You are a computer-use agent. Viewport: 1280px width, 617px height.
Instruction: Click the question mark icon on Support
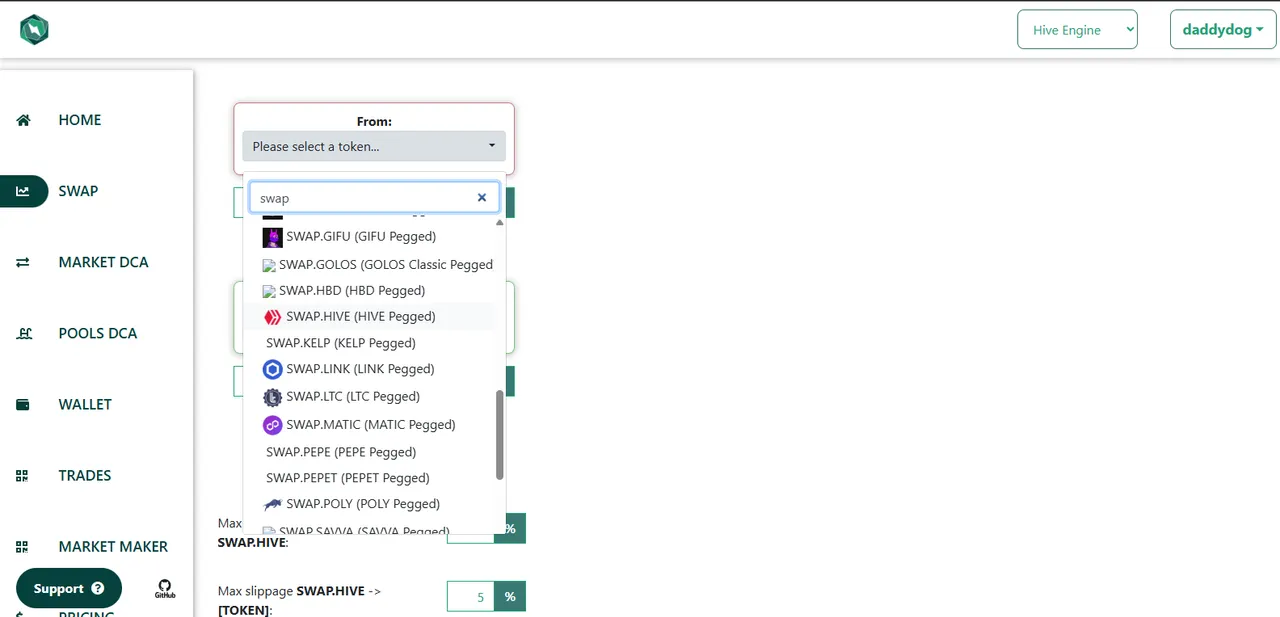click(x=97, y=589)
